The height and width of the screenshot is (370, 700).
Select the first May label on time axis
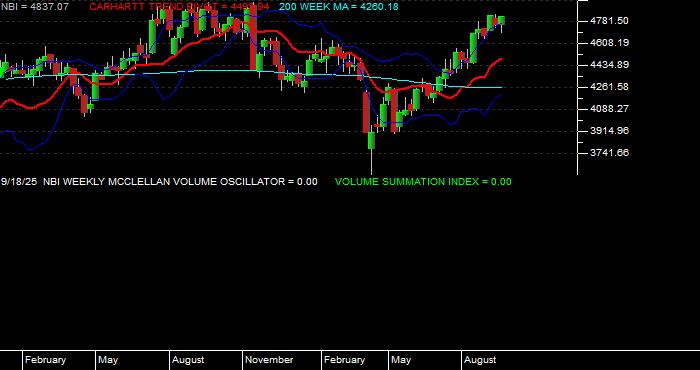coord(108,360)
